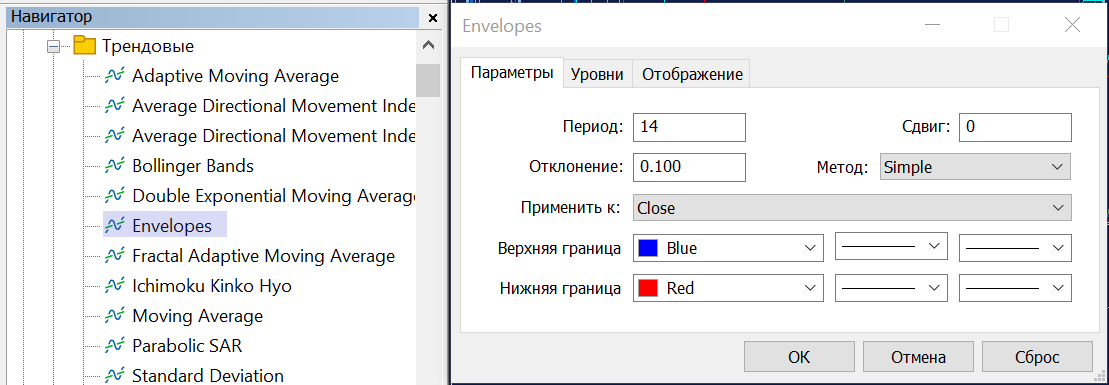Open the Метод dropdown showing Simple
The height and width of the screenshot is (385, 1109).
click(x=975, y=168)
